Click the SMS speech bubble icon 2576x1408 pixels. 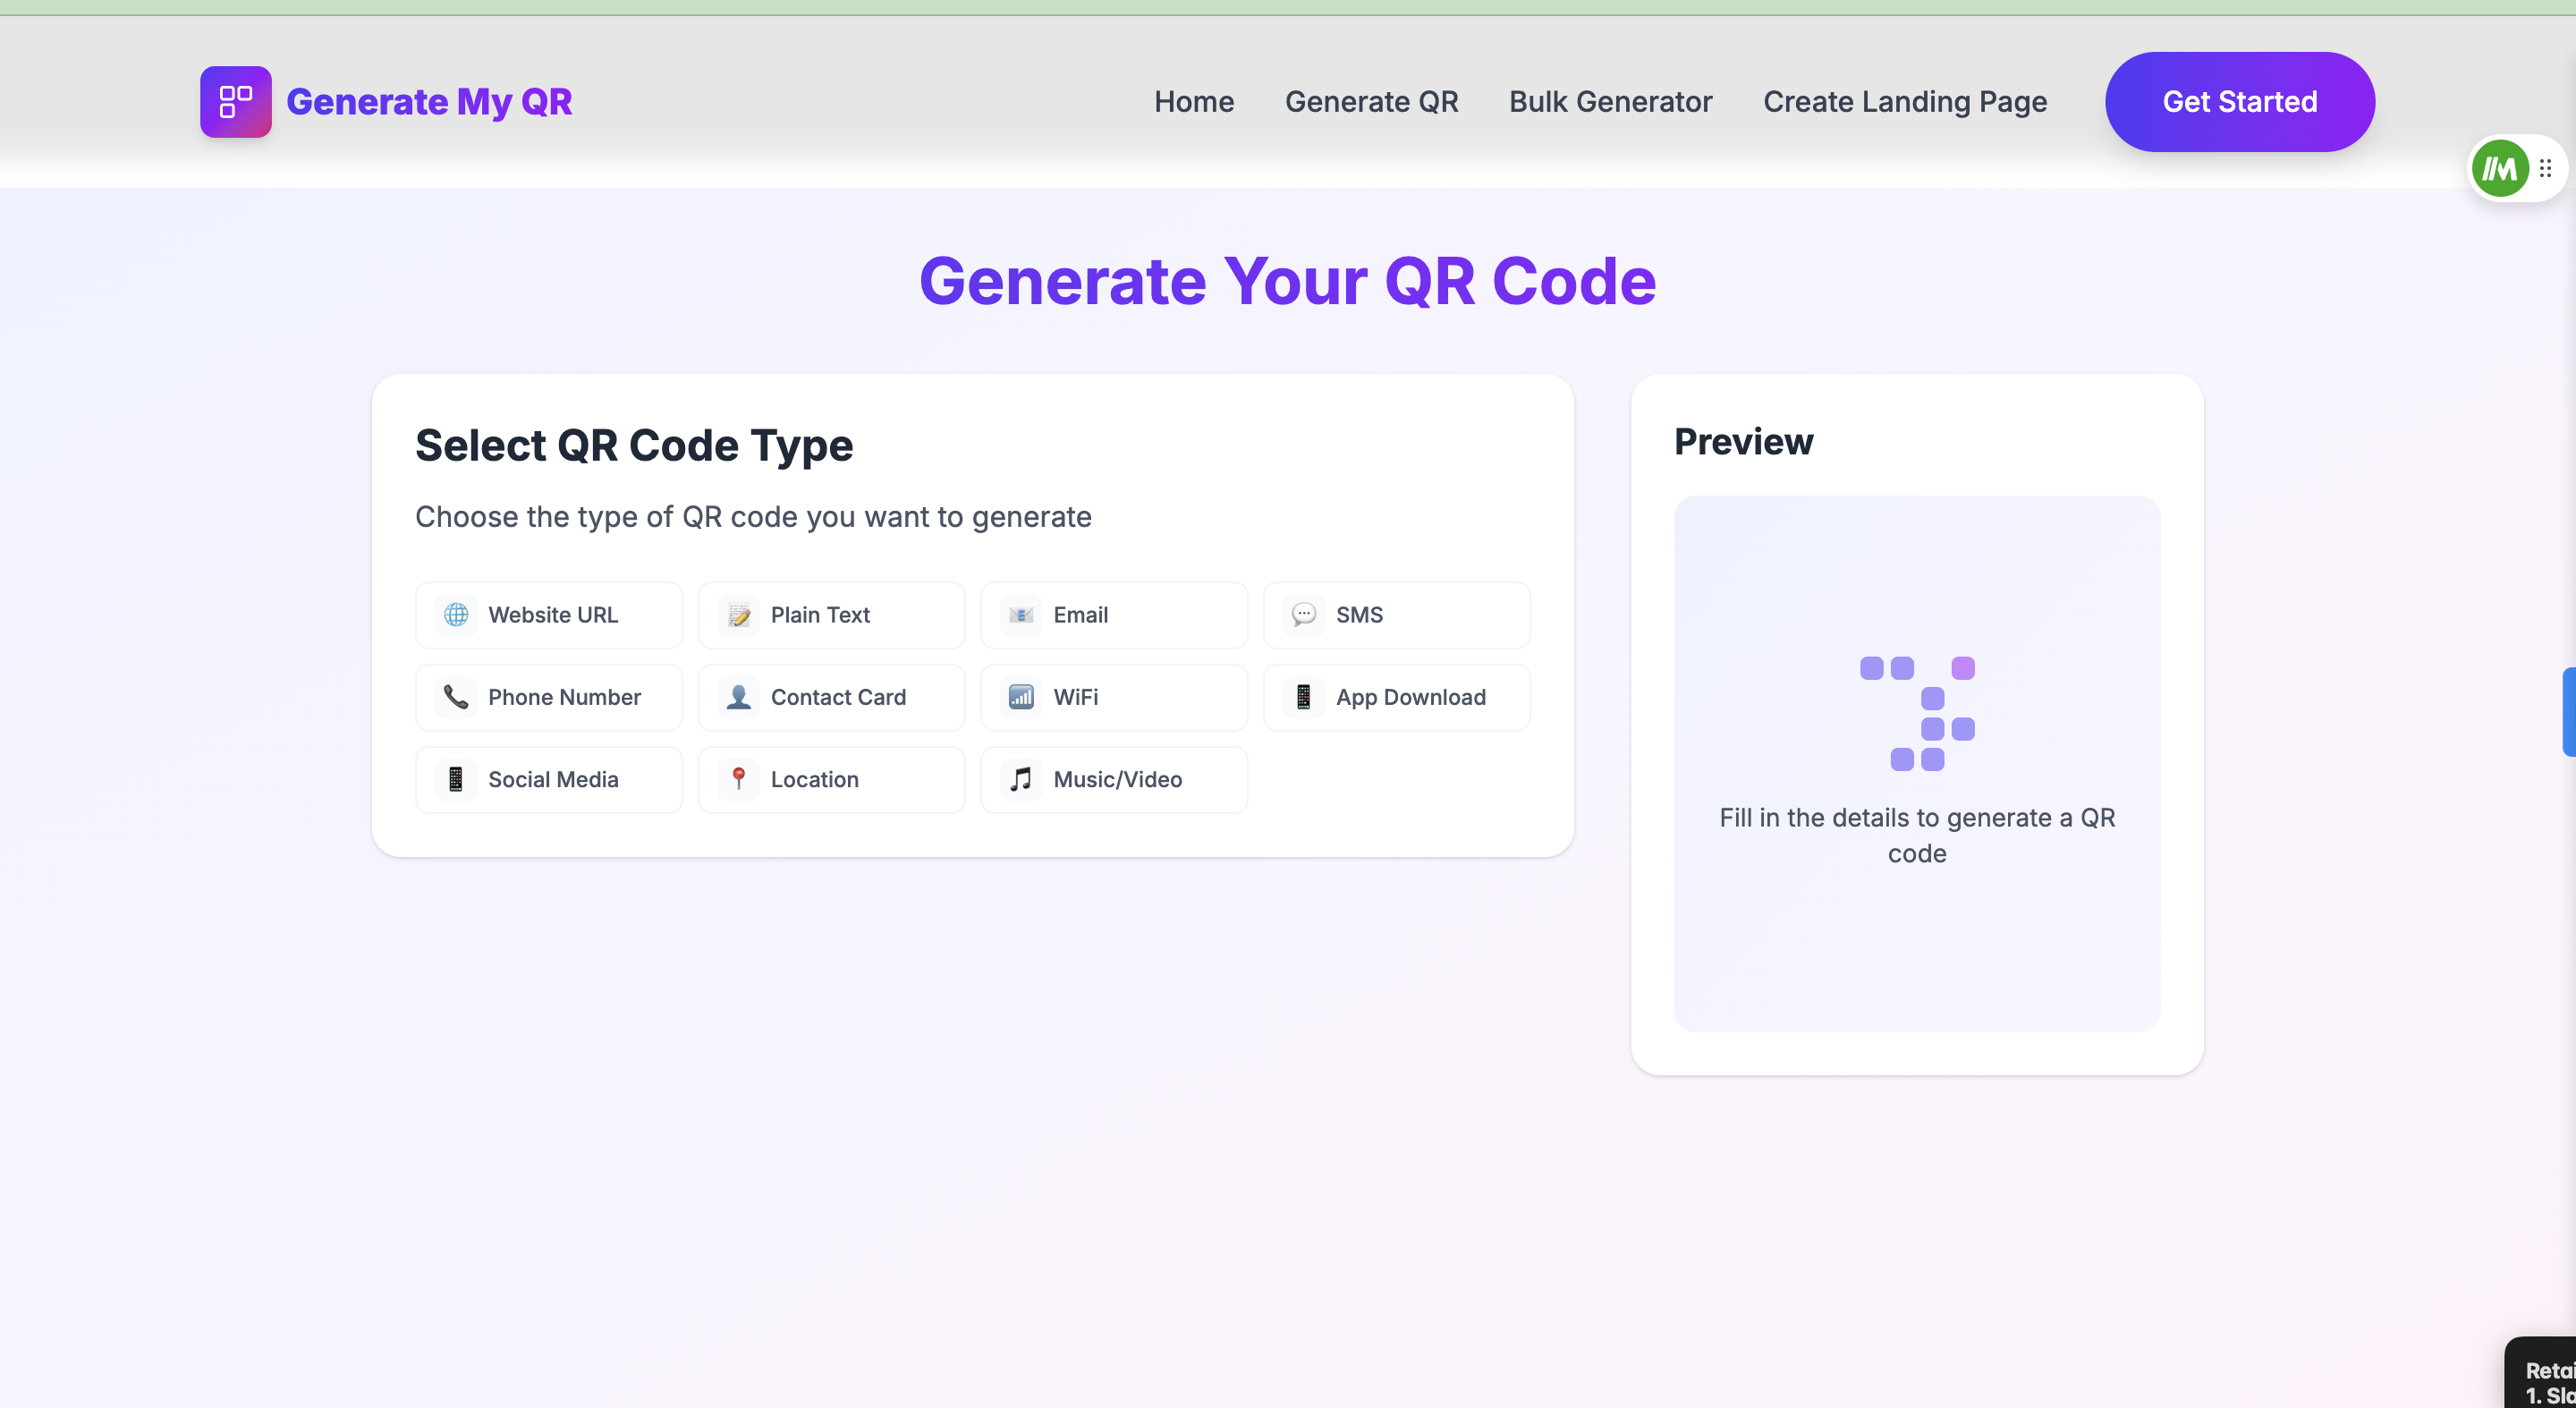click(1304, 615)
